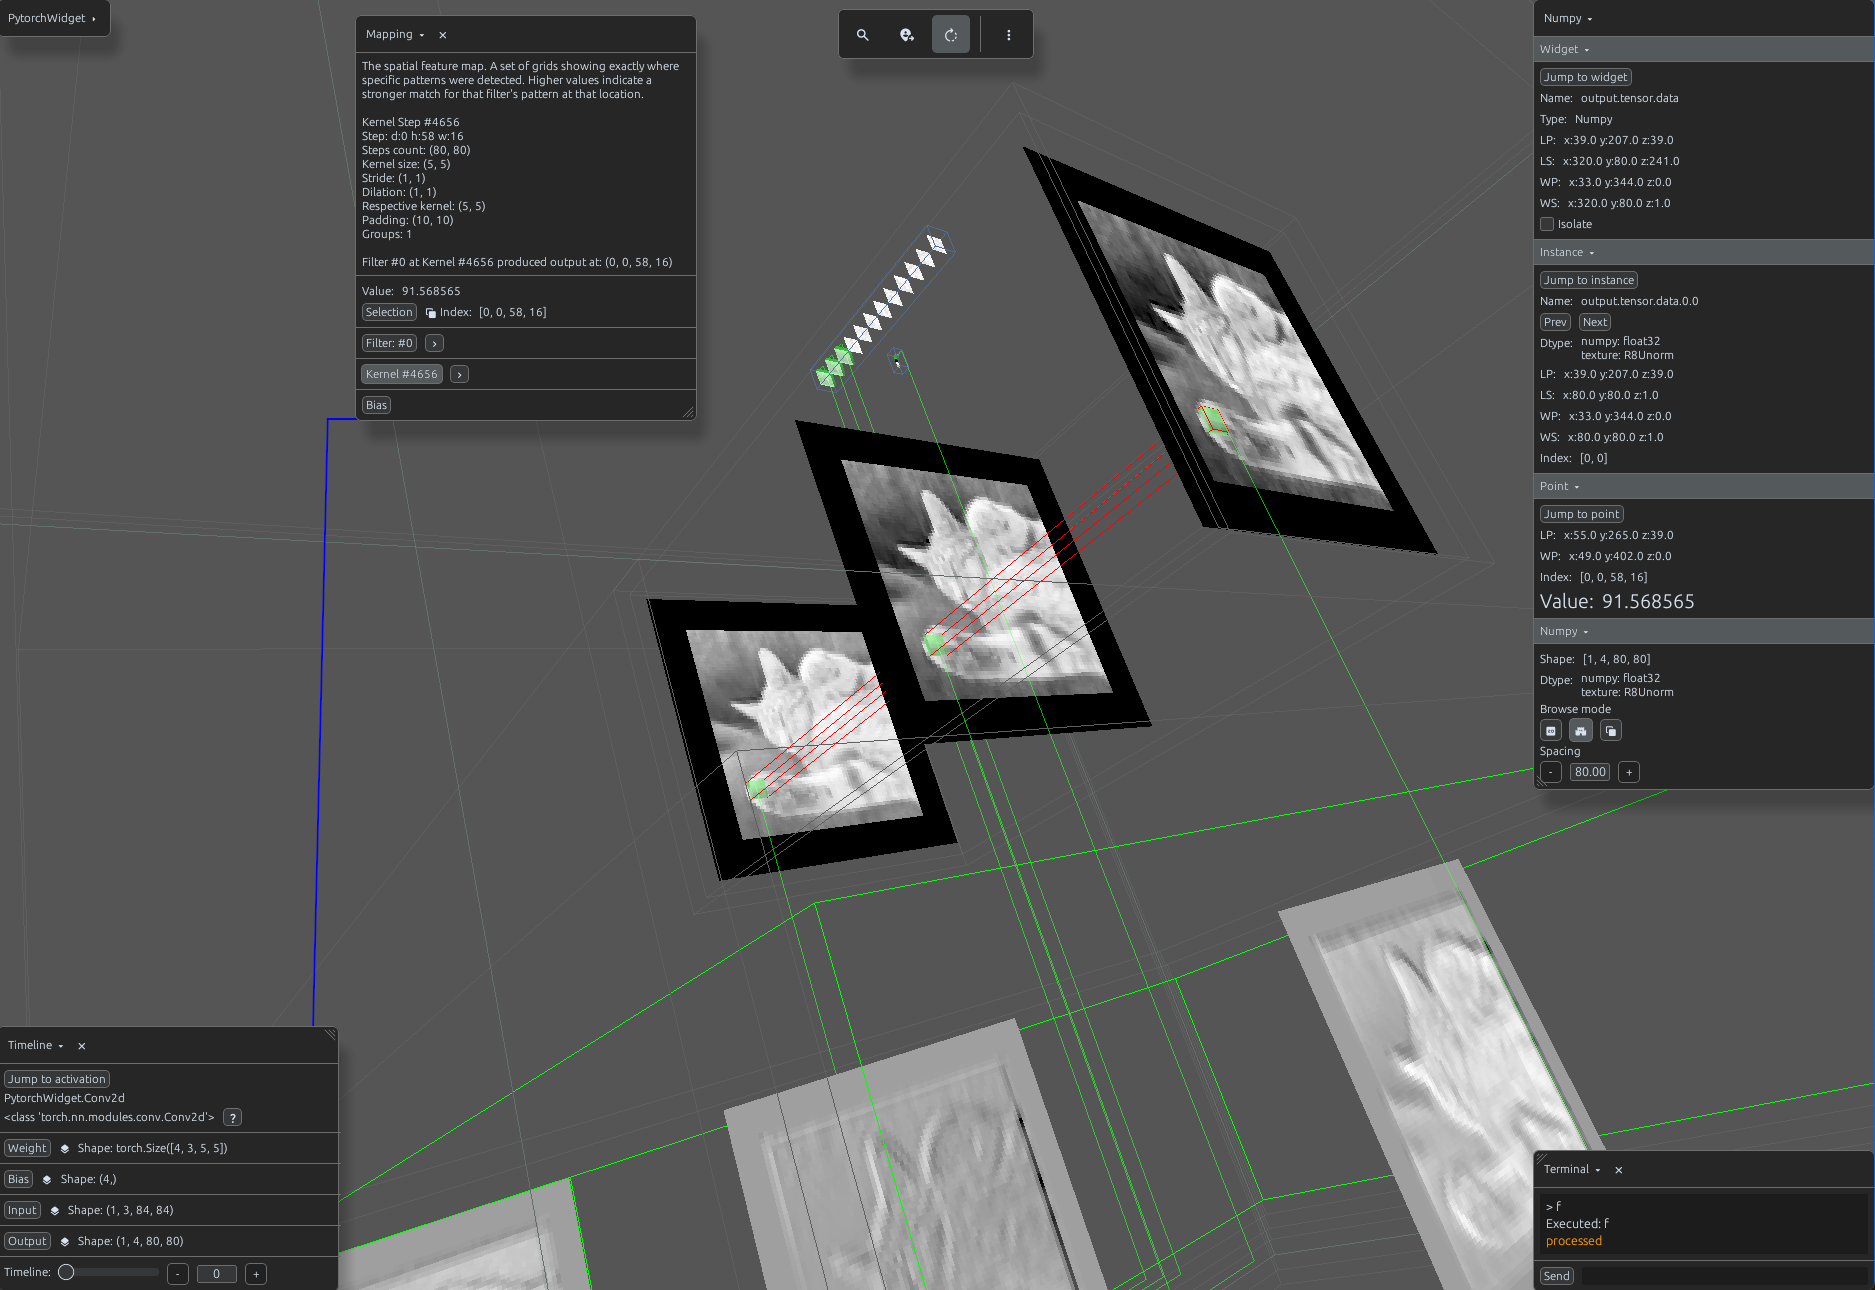This screenshot has height=1290, width=1875.
Task: Click the search magnifier in top toolbar
Action: tap(862, 35)
